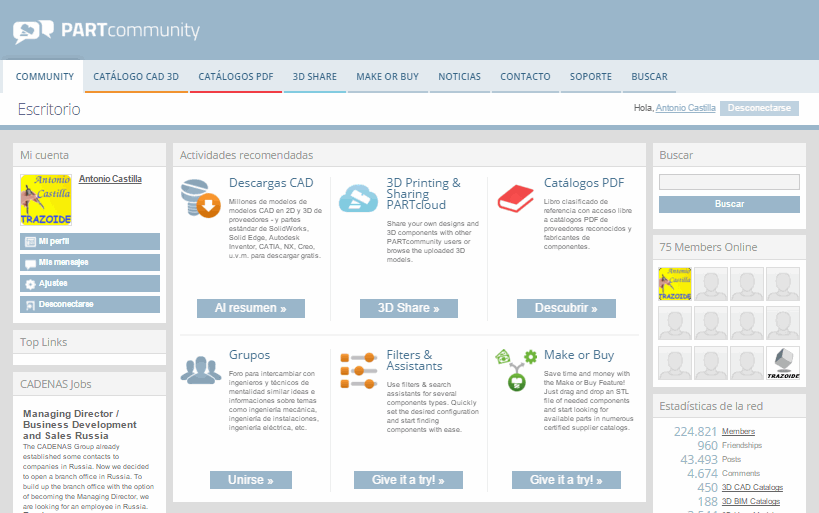Click the '224.821' members count
Screen dimensions: 819x513
(x=695, y=432)
